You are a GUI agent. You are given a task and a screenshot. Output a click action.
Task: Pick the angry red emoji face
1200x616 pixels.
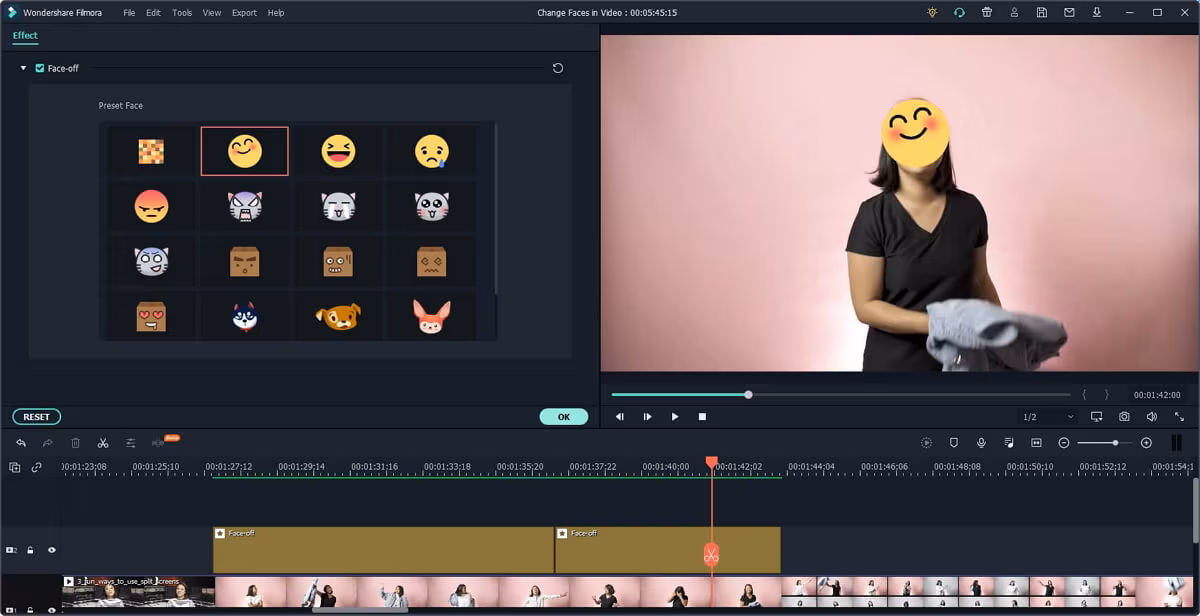[x=151, y=207]
